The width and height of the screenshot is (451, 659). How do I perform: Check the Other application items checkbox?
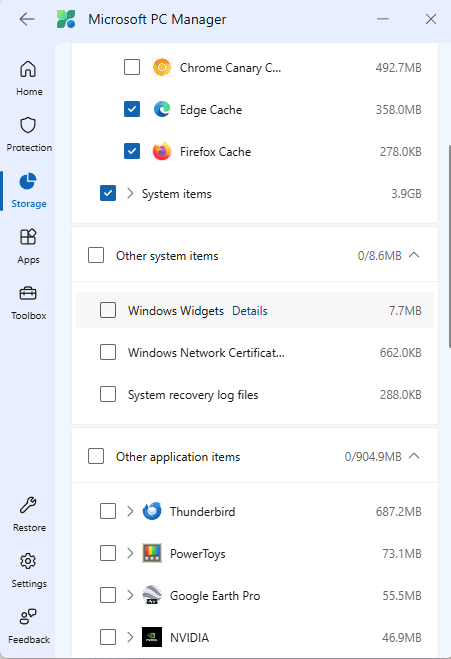pyautogui.click(x=96, y=456)
